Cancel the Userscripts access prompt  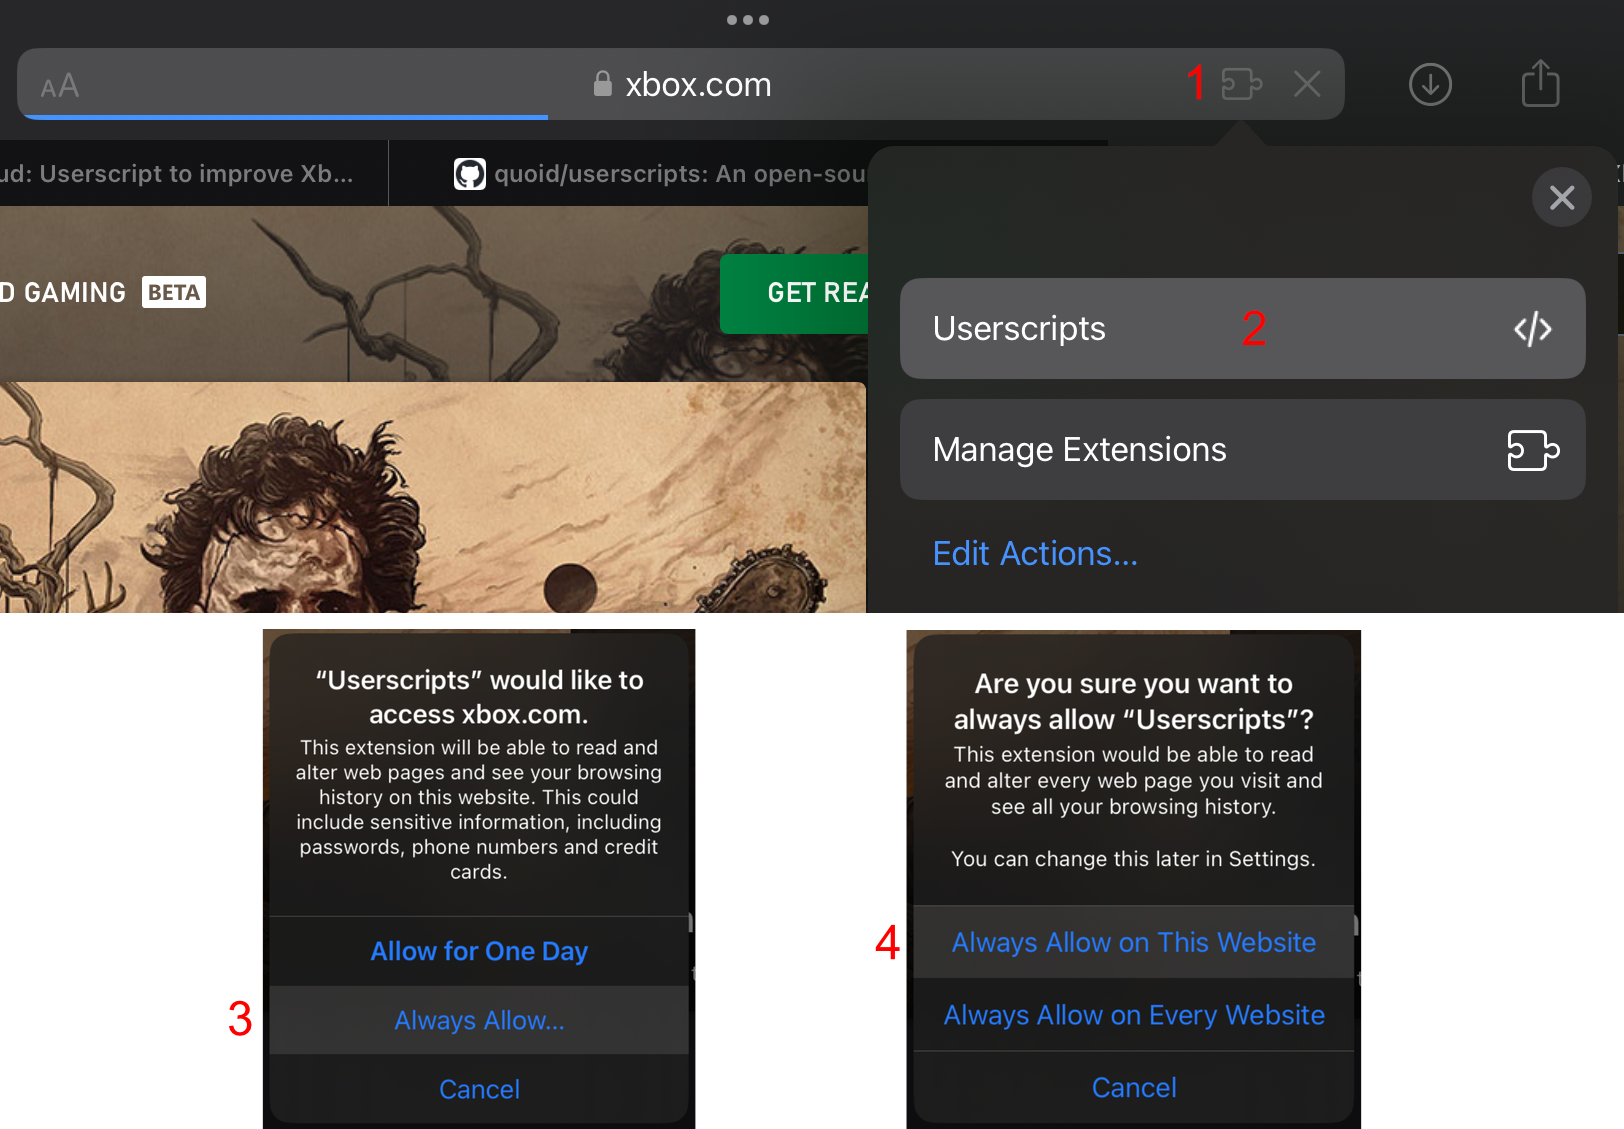479,1089
